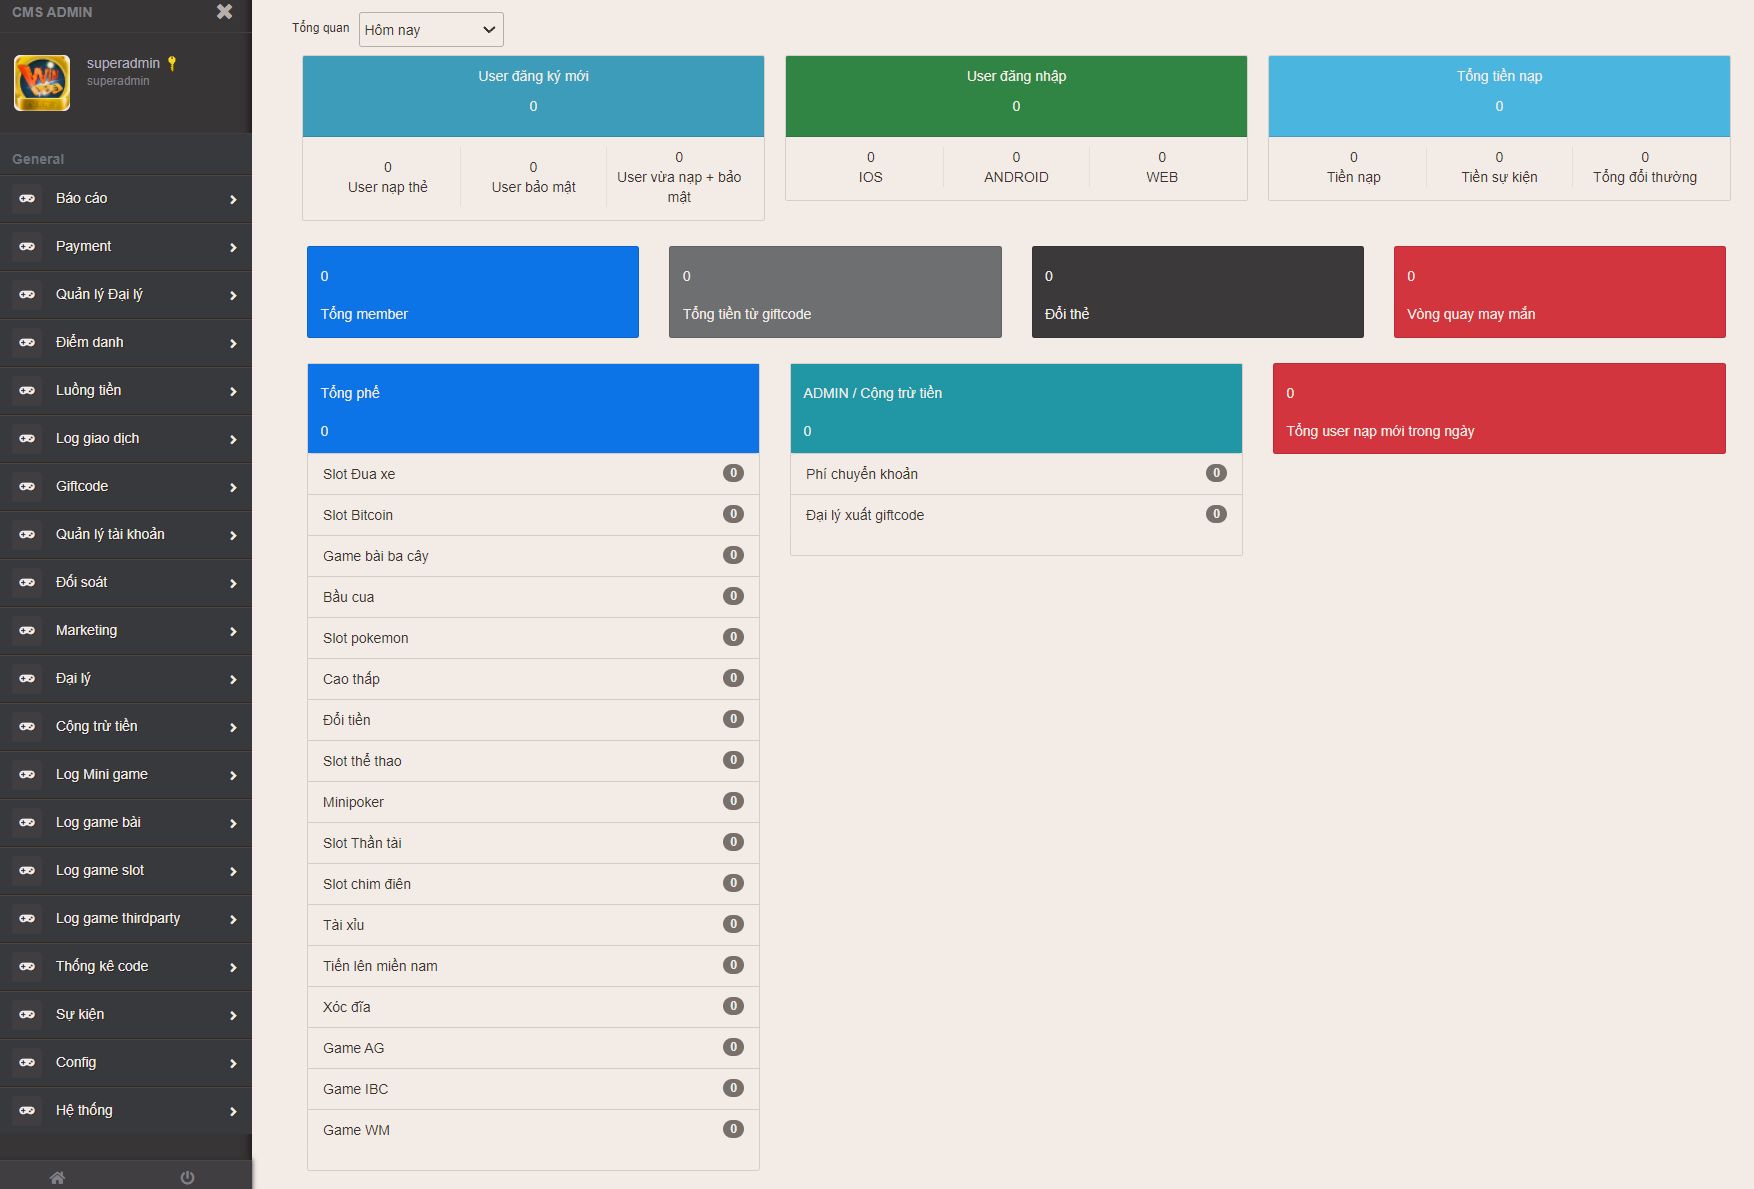Click the key icon beside superadmin
1754x1189 pixels.
pyautogui.click(x=172, y=63)
